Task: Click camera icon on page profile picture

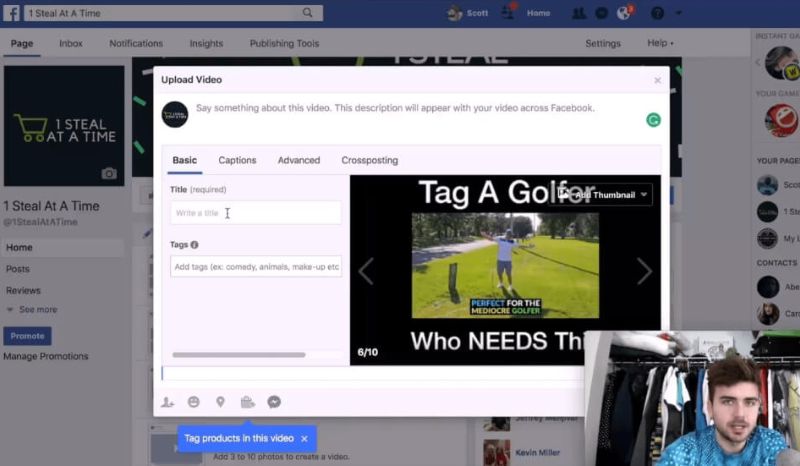Action: coord(109,174)
